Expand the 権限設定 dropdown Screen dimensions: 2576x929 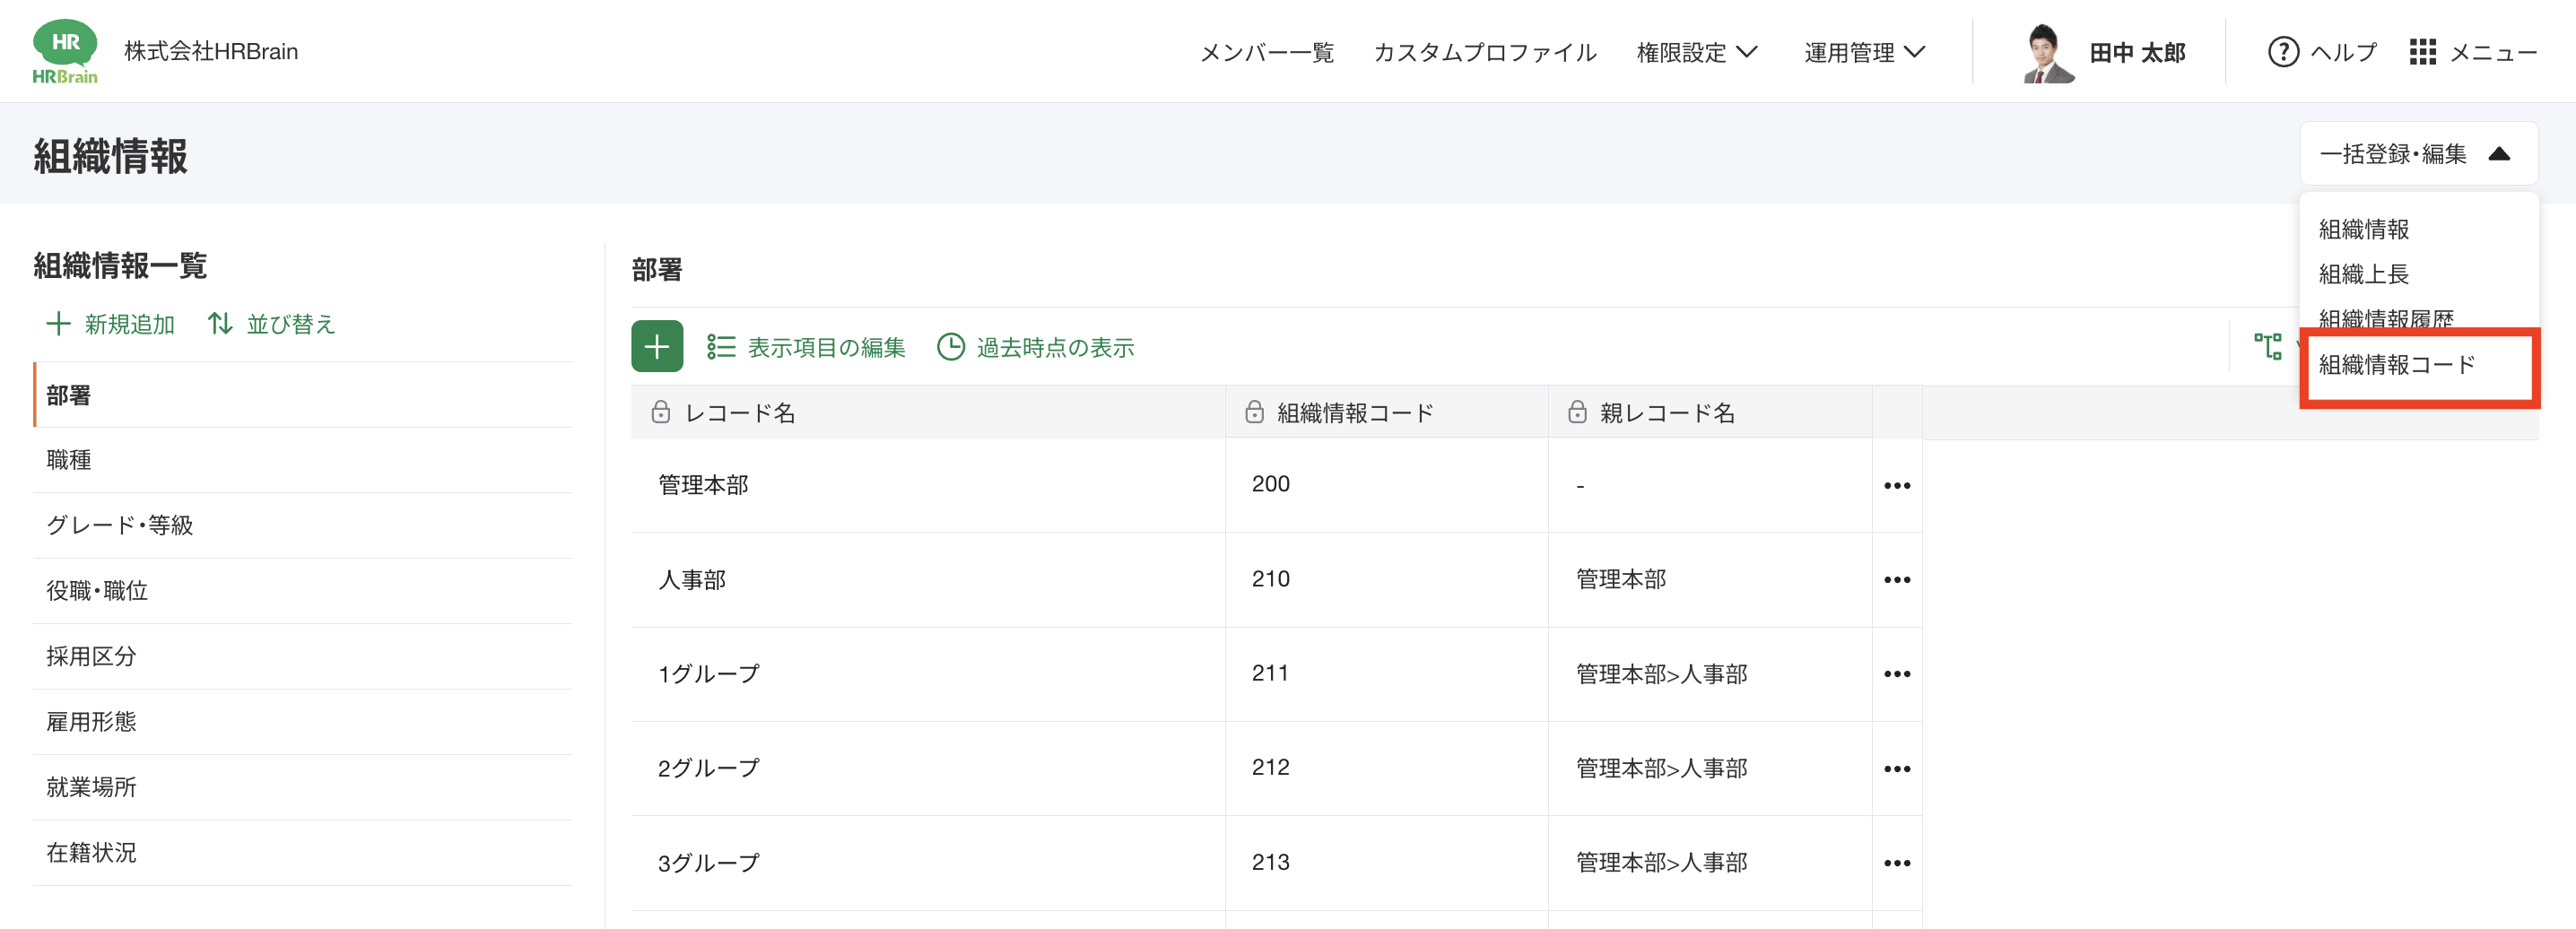(1696, 52)
